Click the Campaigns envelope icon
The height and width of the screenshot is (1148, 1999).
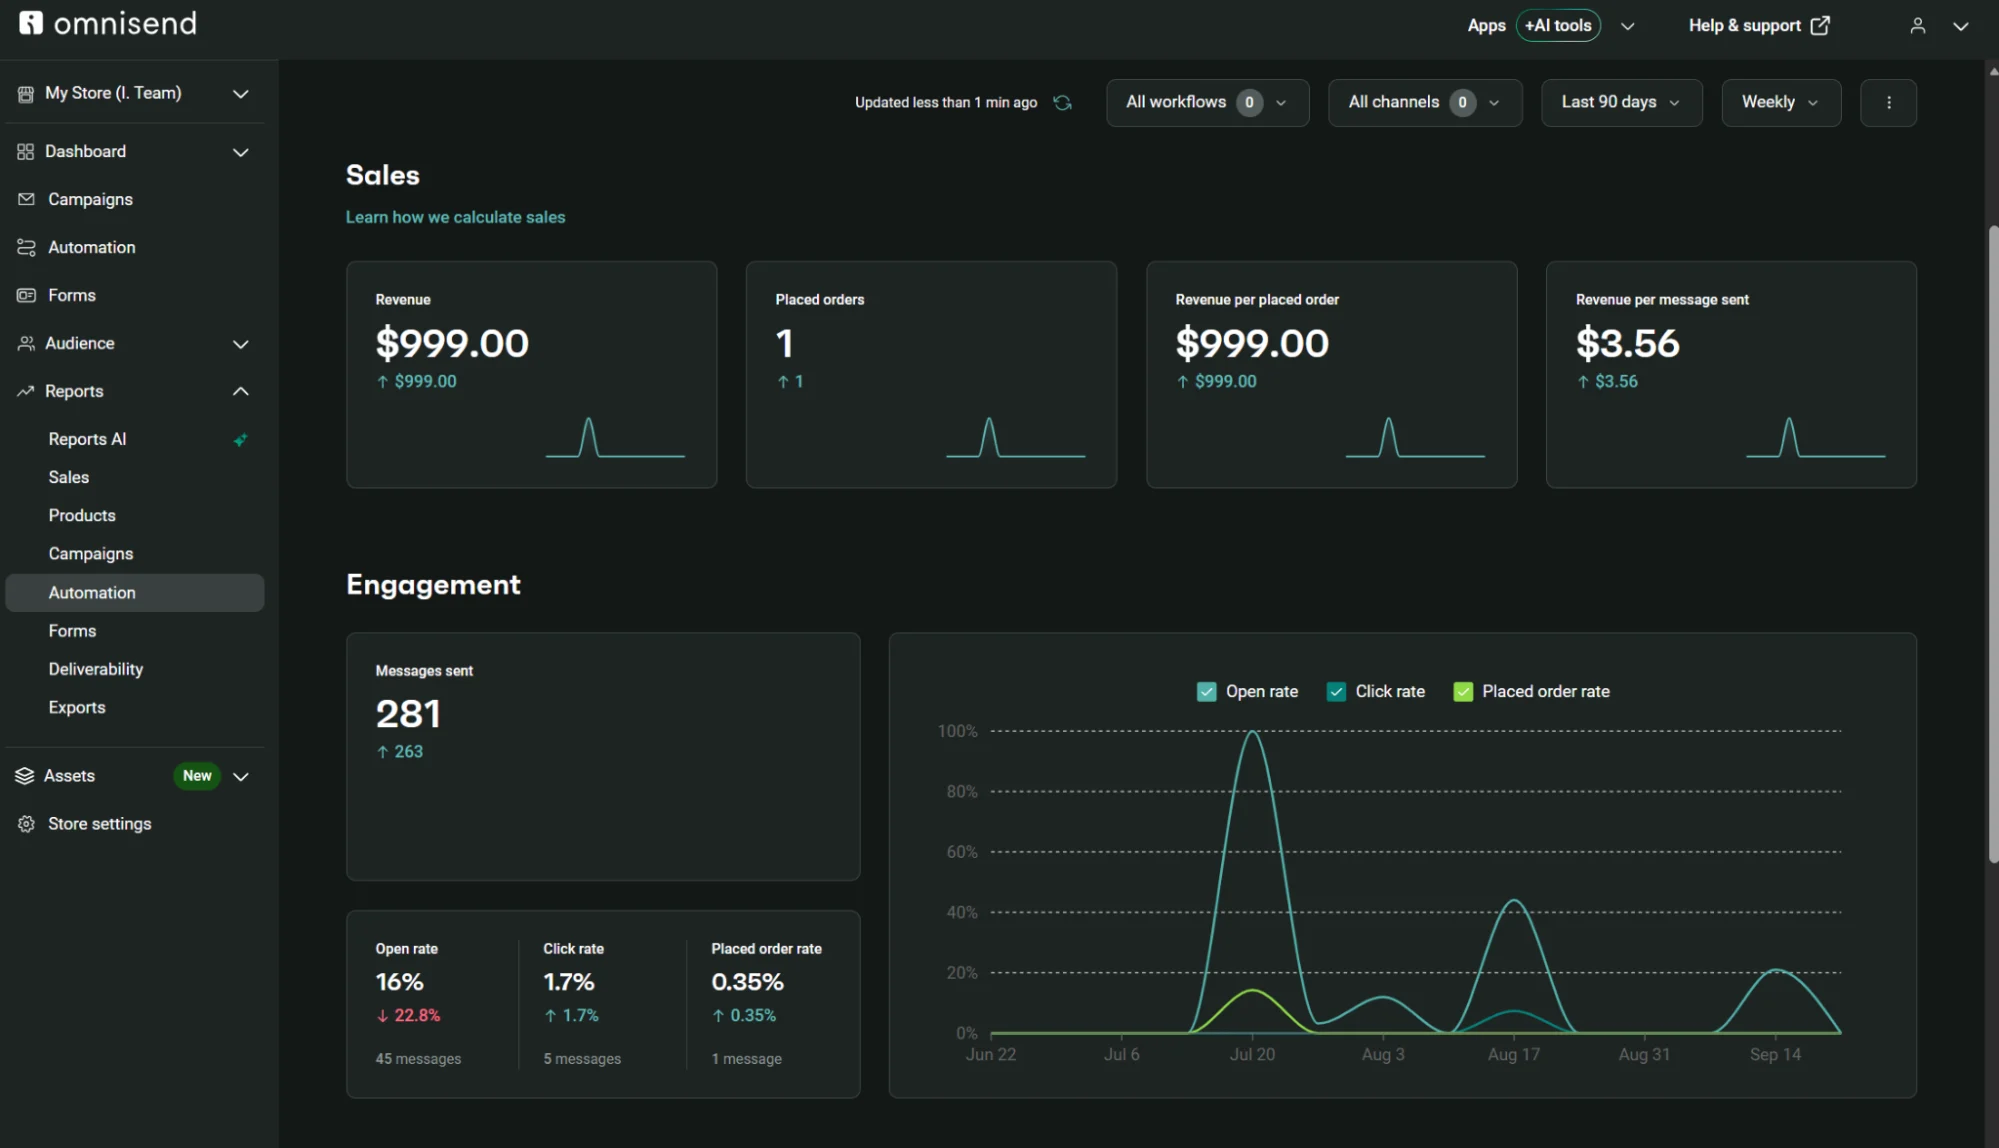click(26, 200)
